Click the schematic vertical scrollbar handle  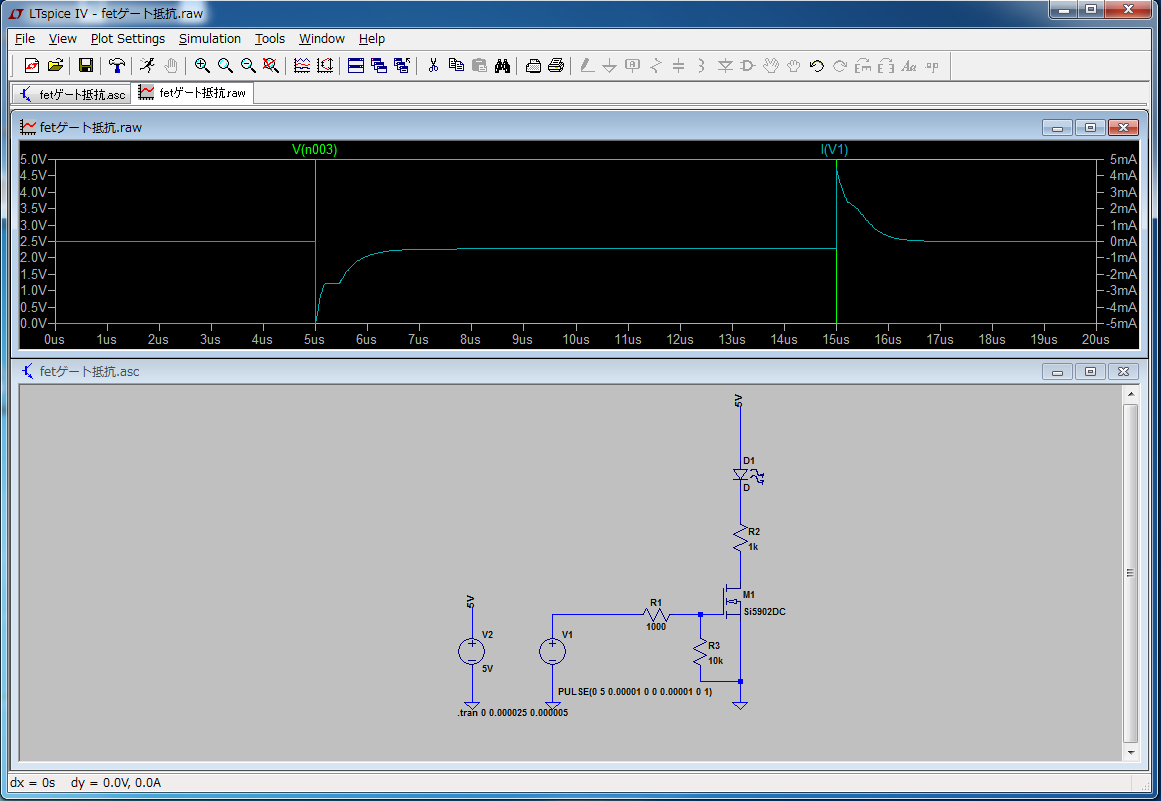1129,573
